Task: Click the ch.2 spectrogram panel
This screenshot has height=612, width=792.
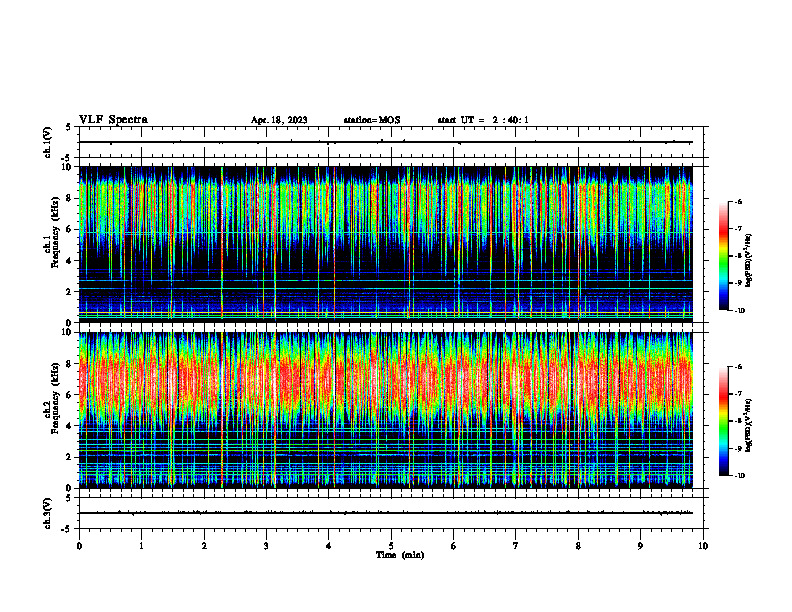Action: [385, 410]
